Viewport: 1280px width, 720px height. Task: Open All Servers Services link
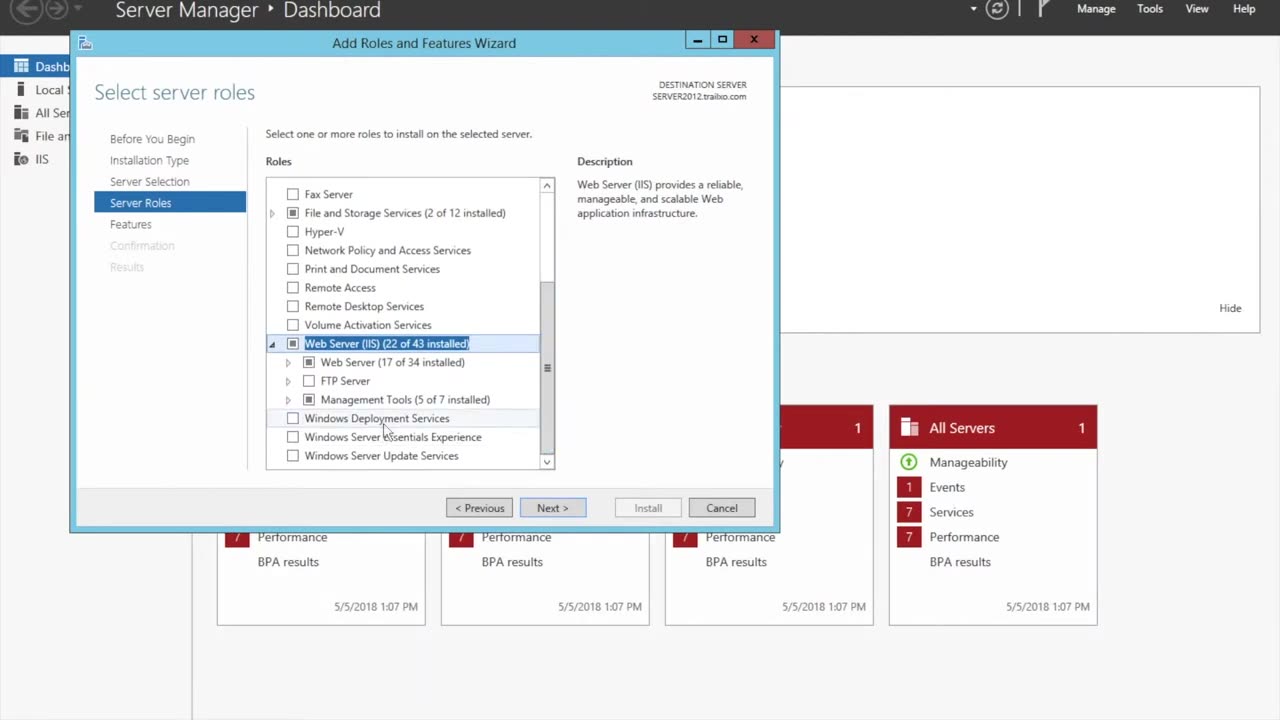[951, 512]
